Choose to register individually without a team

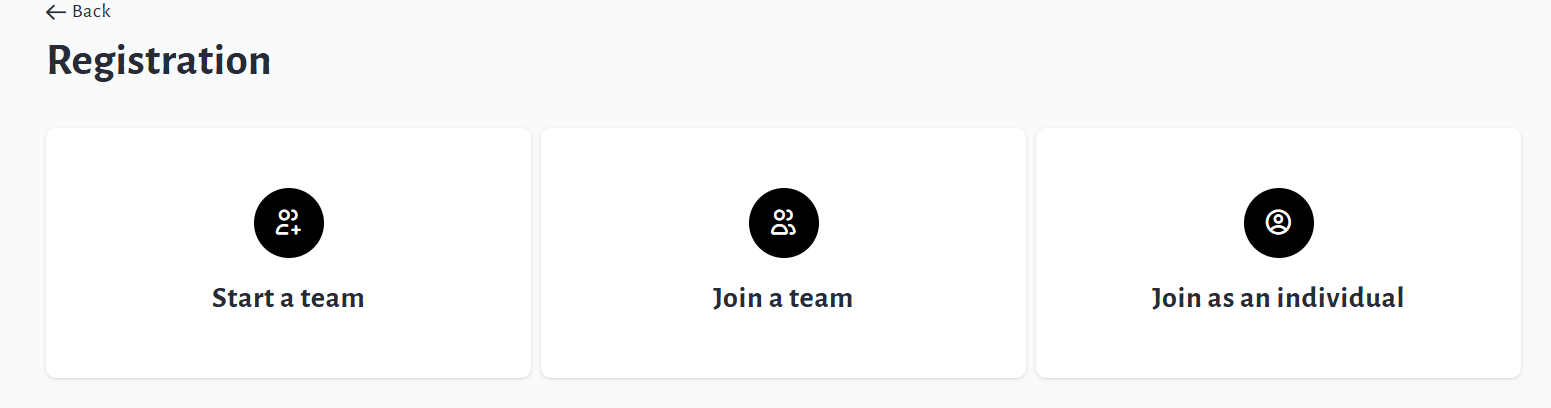click(x=1278, y=253)
